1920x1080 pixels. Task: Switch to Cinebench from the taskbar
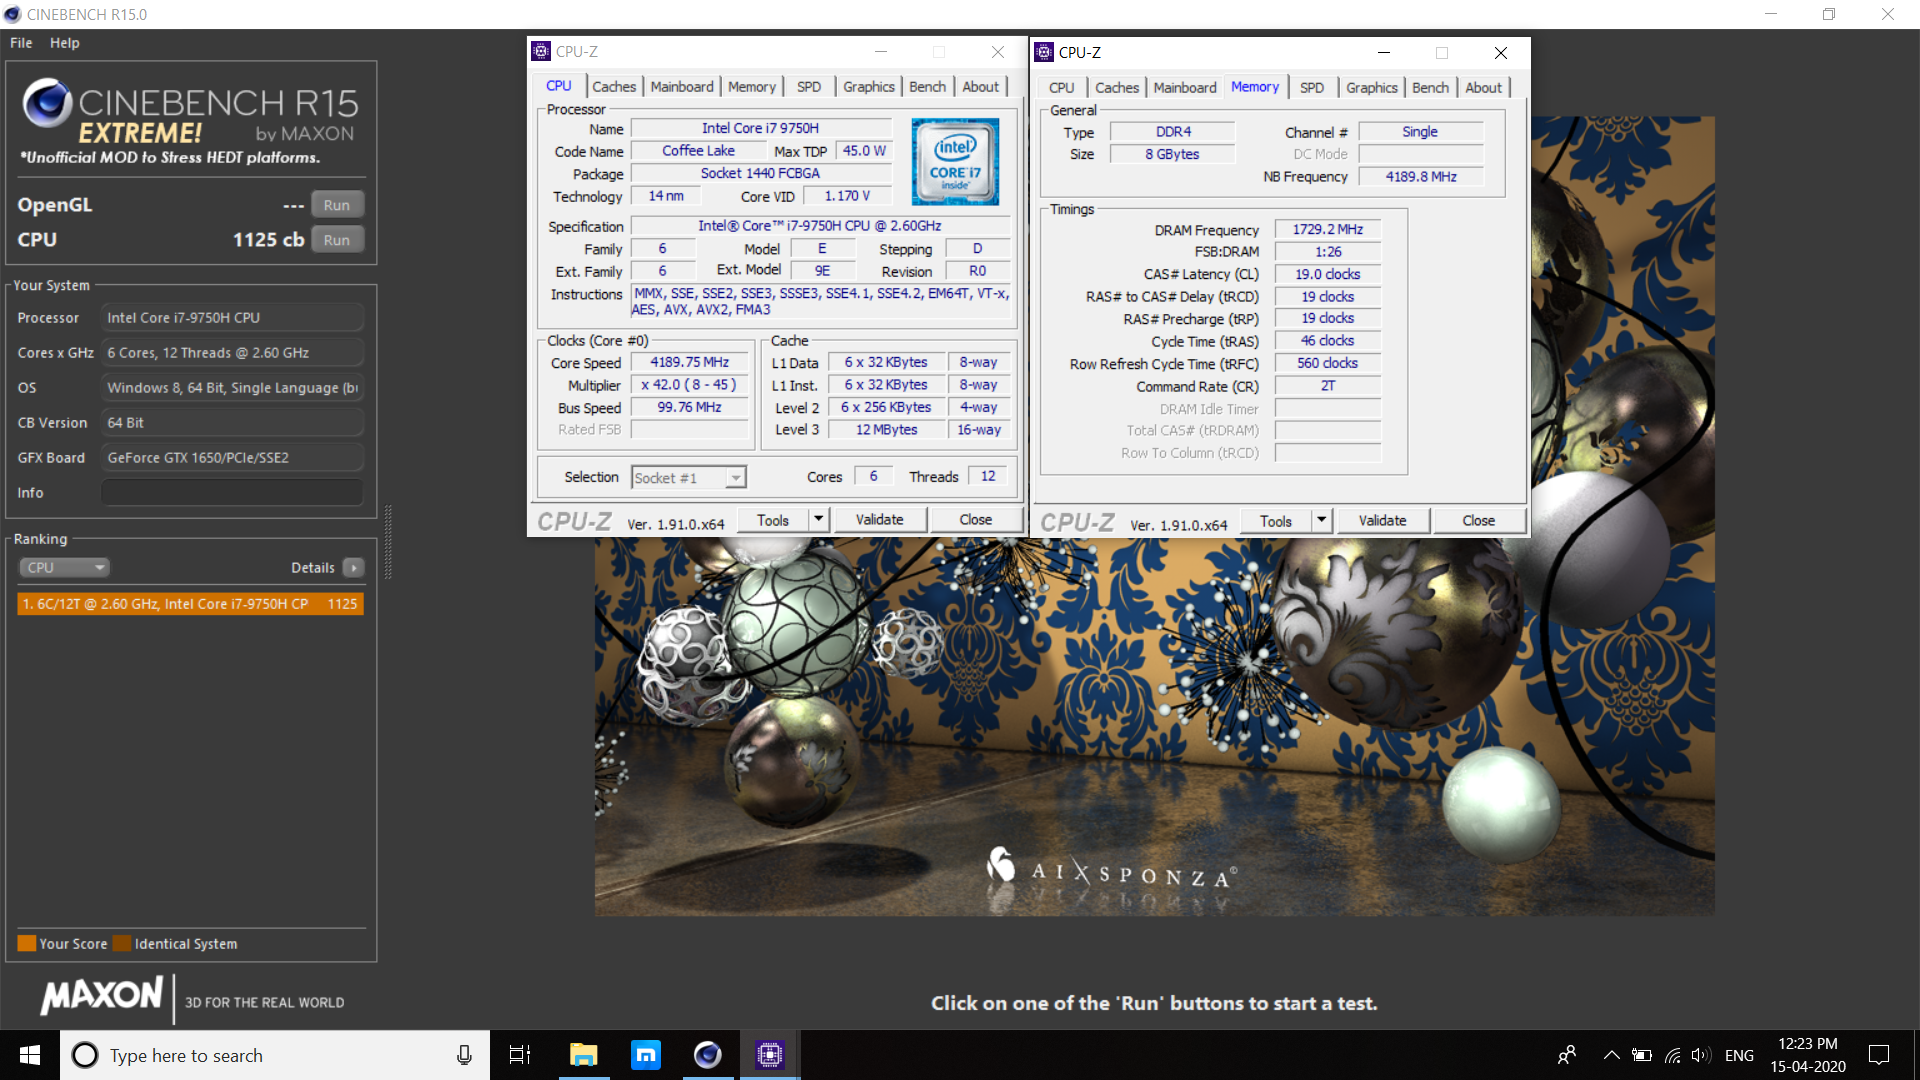coord(708,1055)
